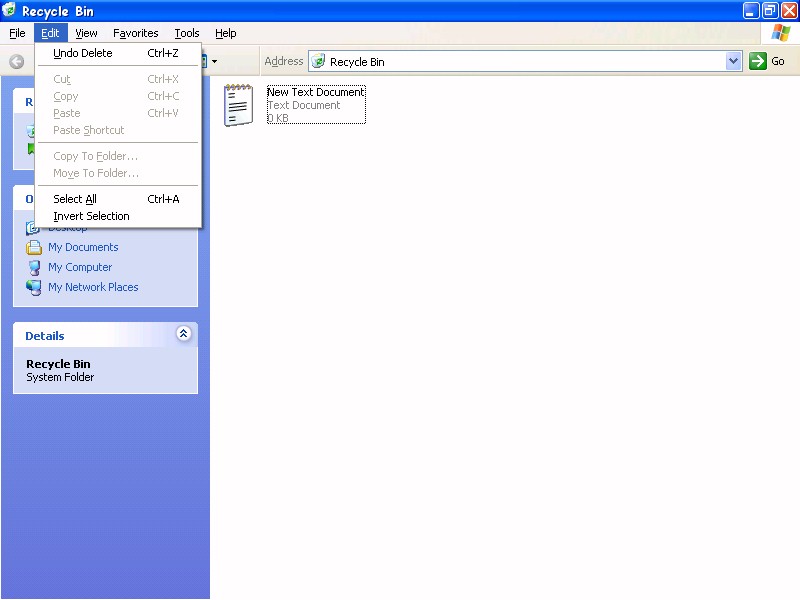The width and height of the screenshot is (800, 600).
Task: Click the Recycle Bin title bar icon
Action: (9, 10)
